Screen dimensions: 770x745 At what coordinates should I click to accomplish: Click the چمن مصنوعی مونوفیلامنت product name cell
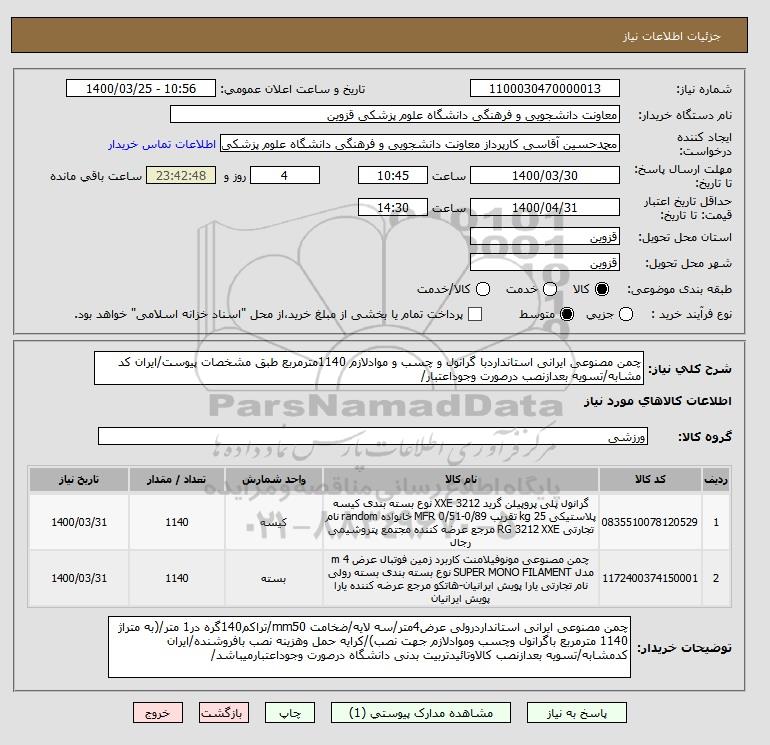(x=461, y=578)
